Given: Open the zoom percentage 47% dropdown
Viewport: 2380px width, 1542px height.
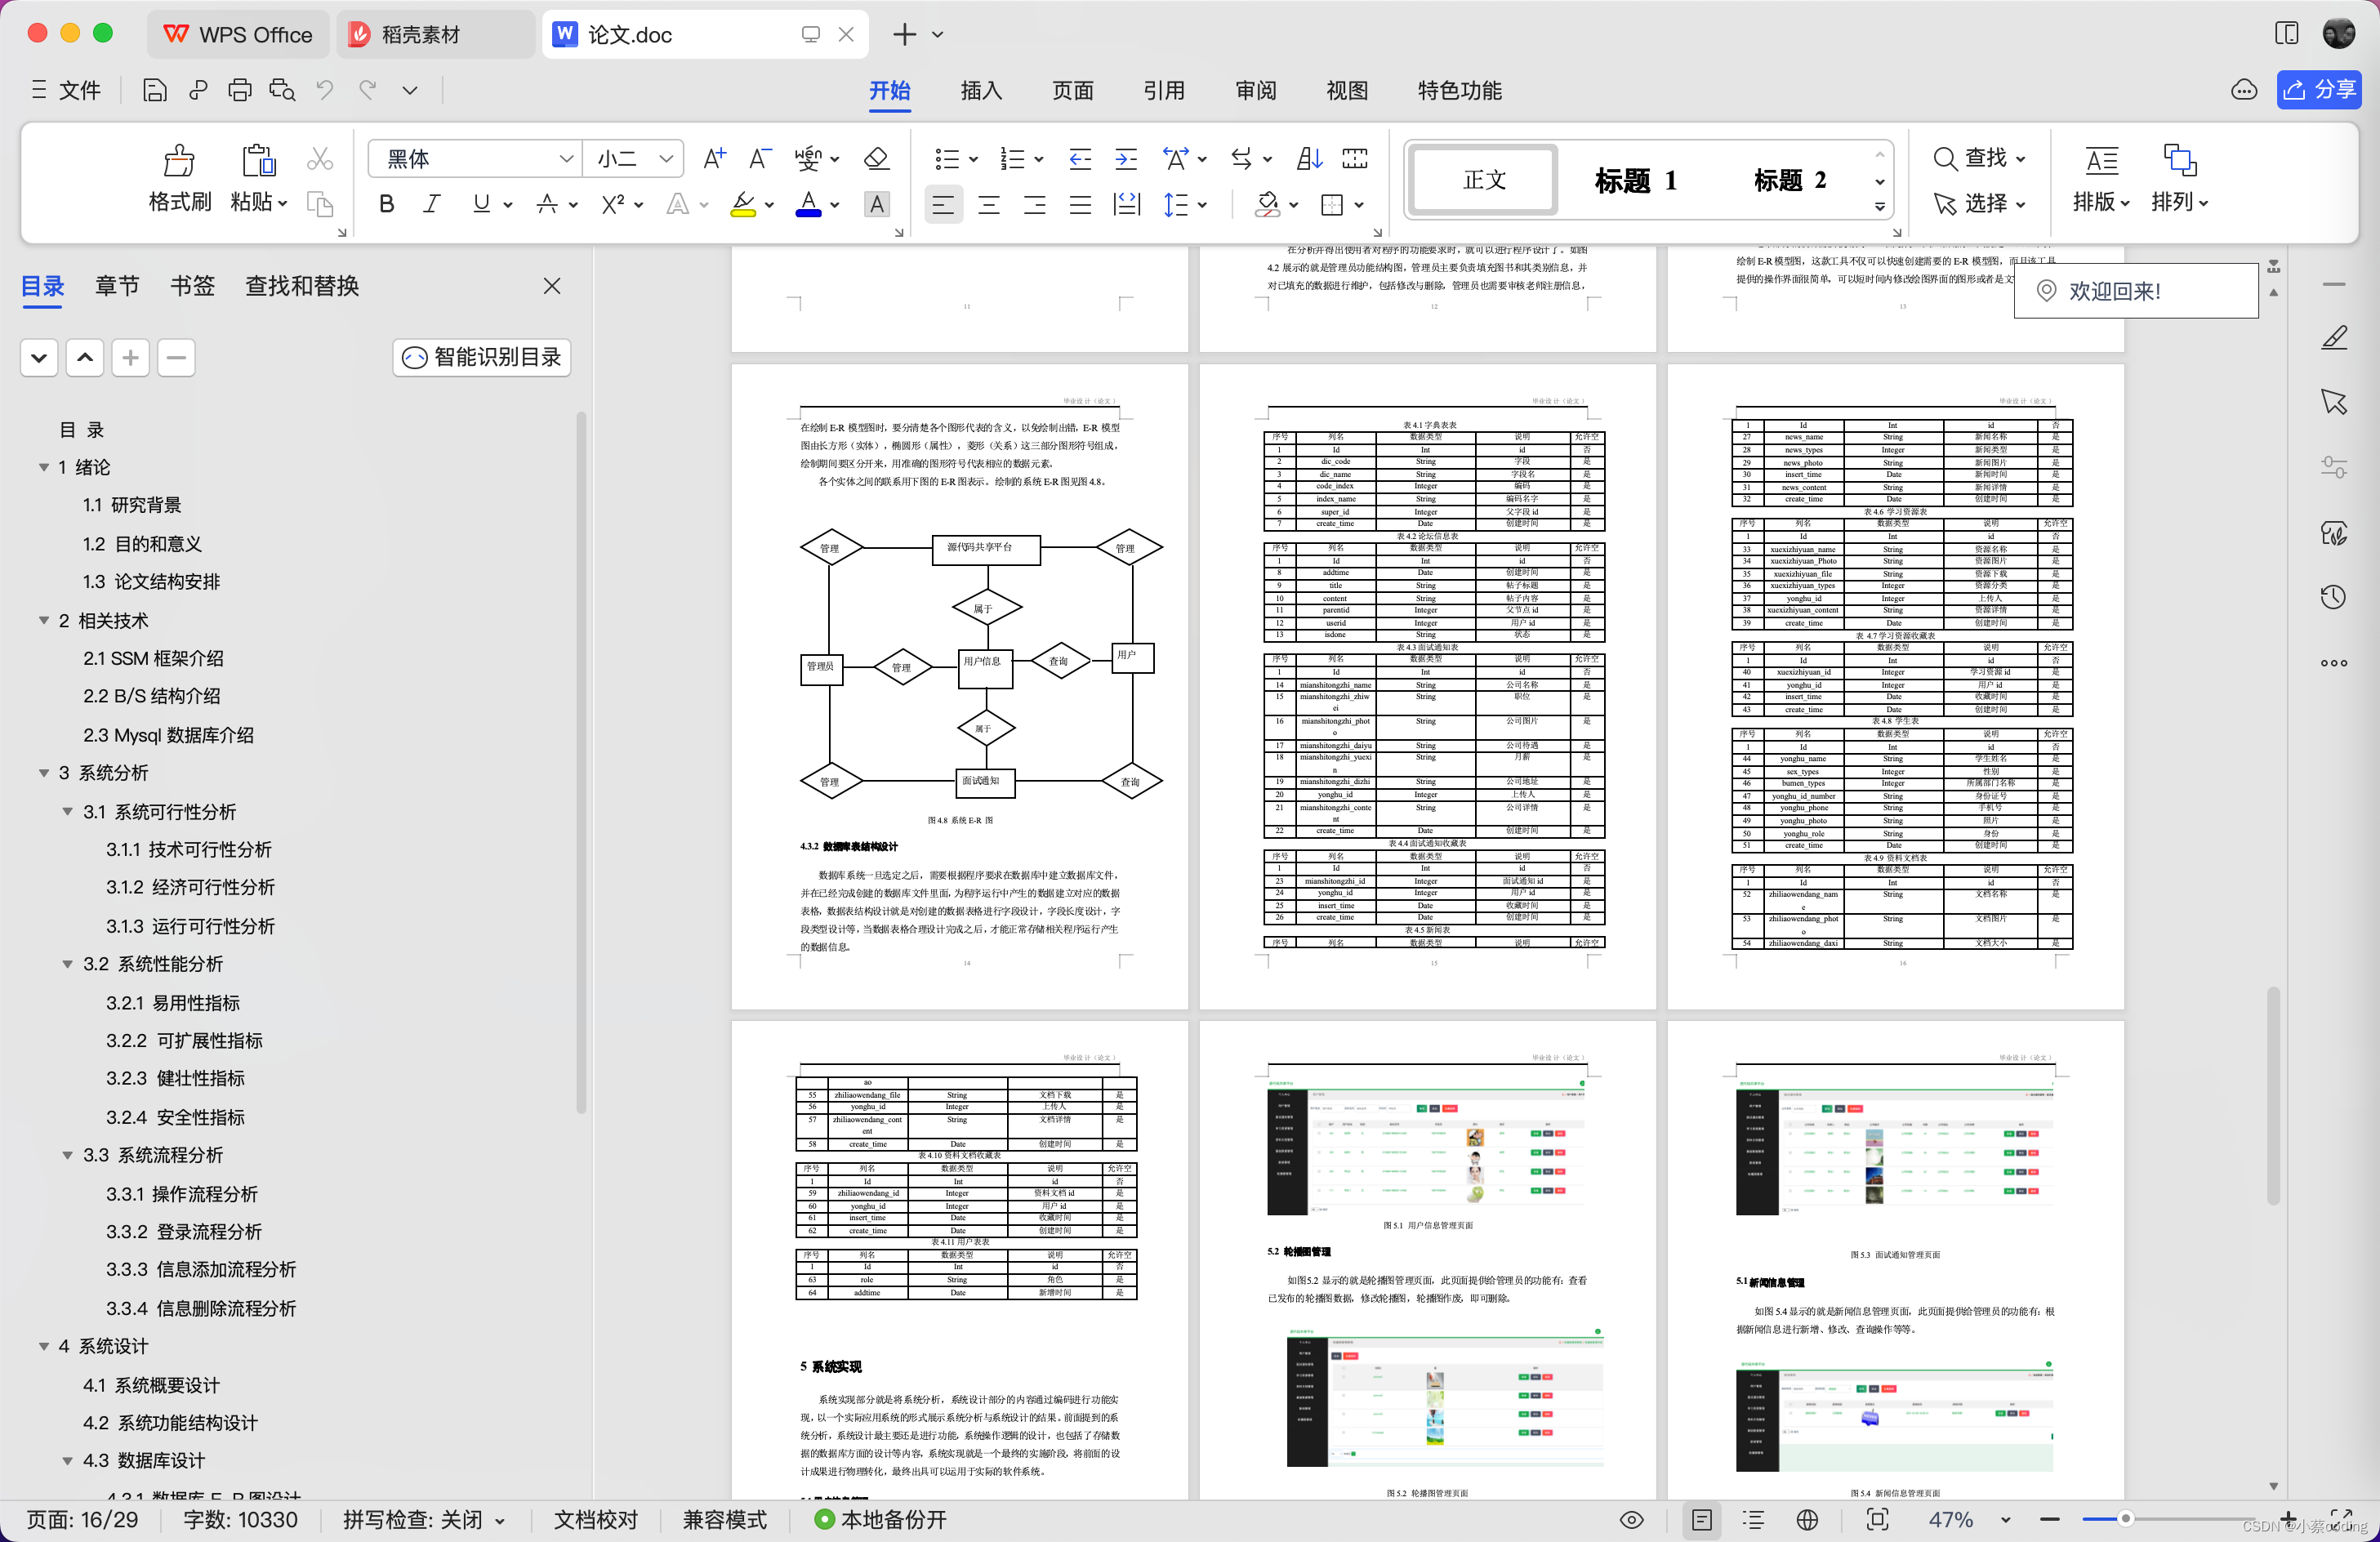Looking at the screenshot, I should click(x=2005, y=1520).
